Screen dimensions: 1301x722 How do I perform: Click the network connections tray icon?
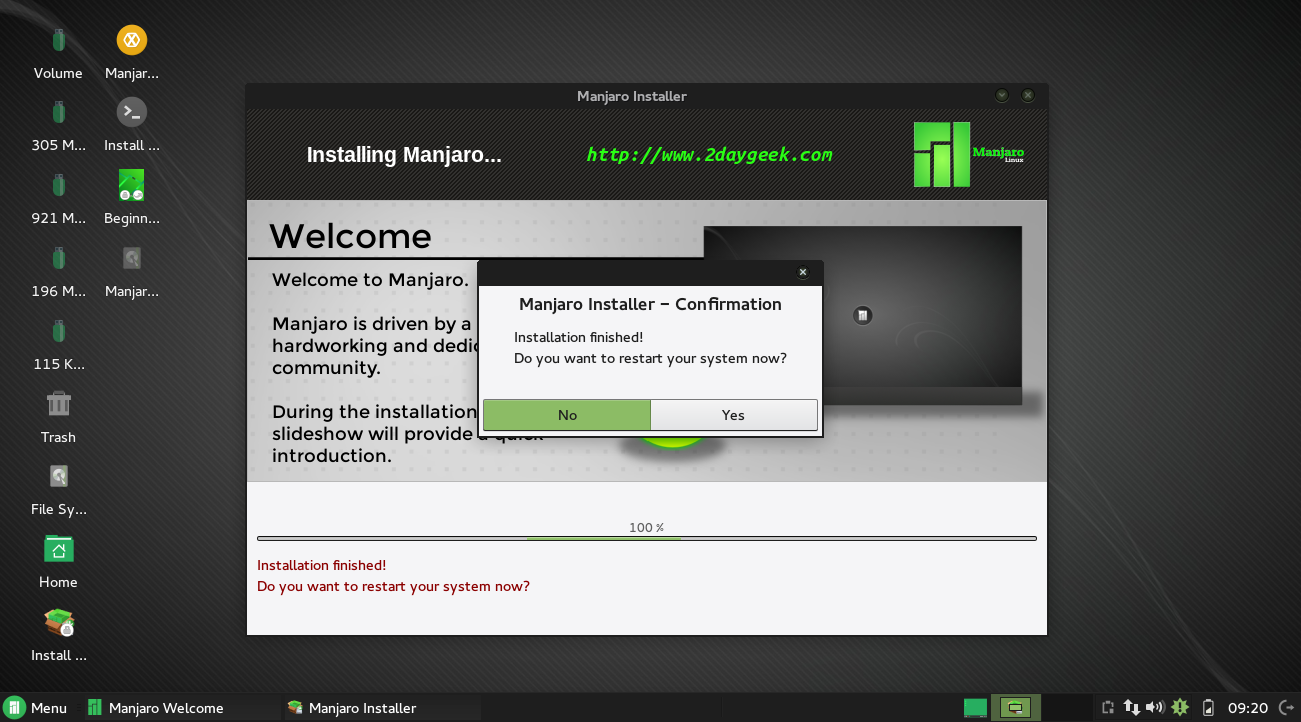[x=1132, y=708]
